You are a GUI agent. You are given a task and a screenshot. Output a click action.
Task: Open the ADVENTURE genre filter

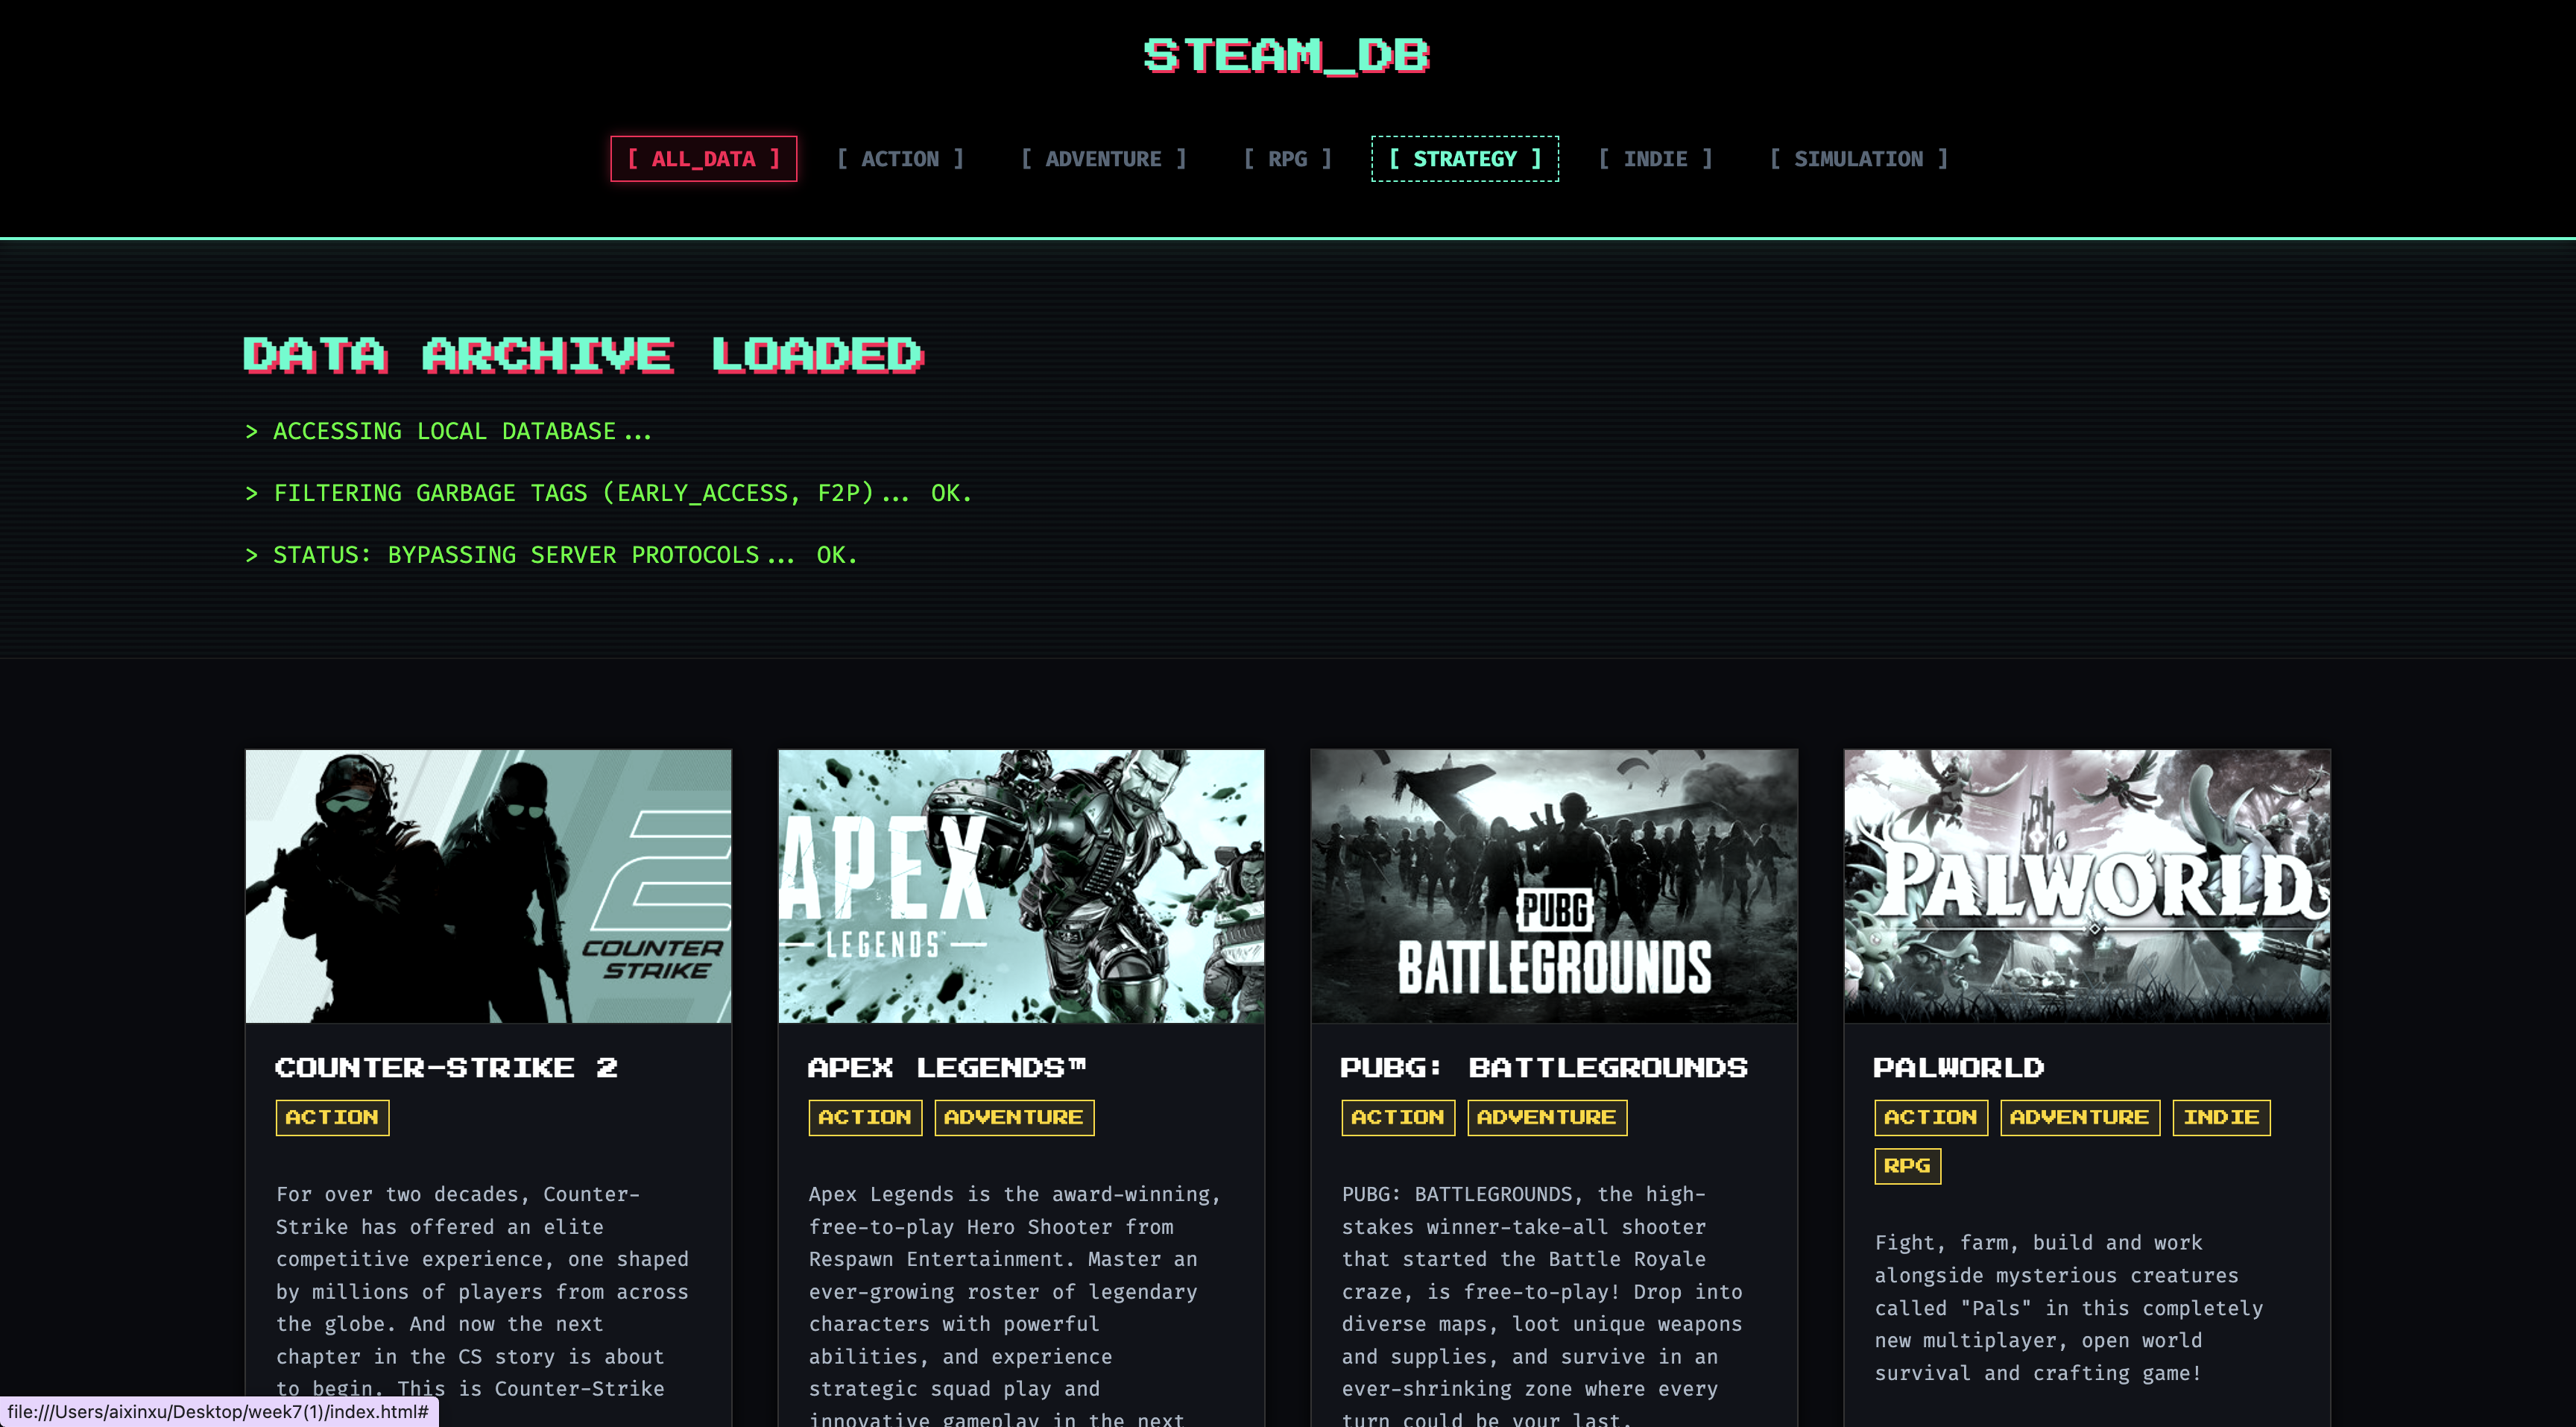coord(1103,158)
